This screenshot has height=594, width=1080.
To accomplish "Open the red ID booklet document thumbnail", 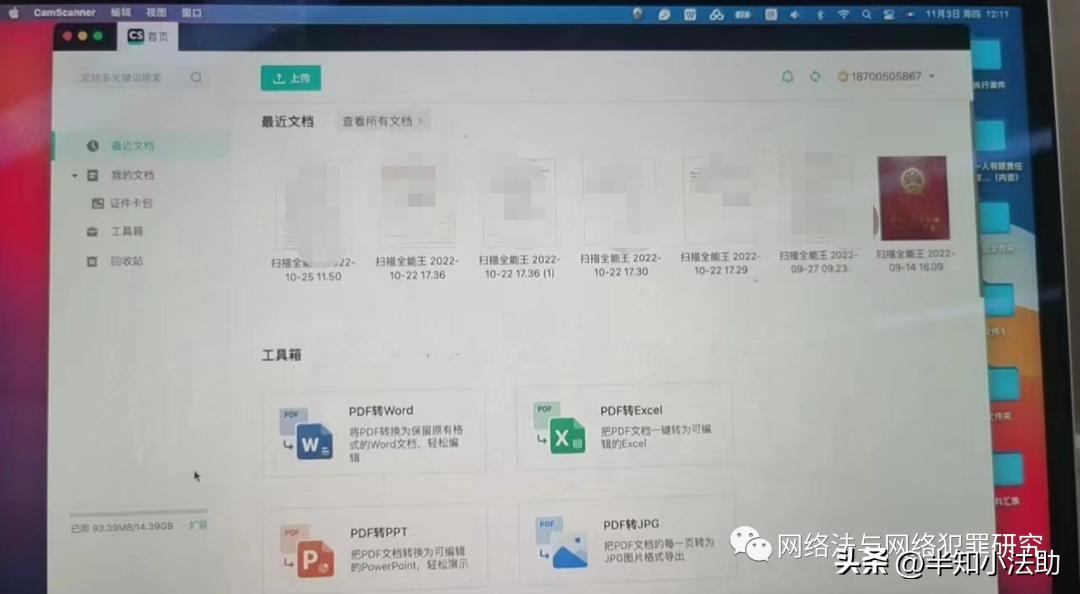I will click(x=912, y=196).
